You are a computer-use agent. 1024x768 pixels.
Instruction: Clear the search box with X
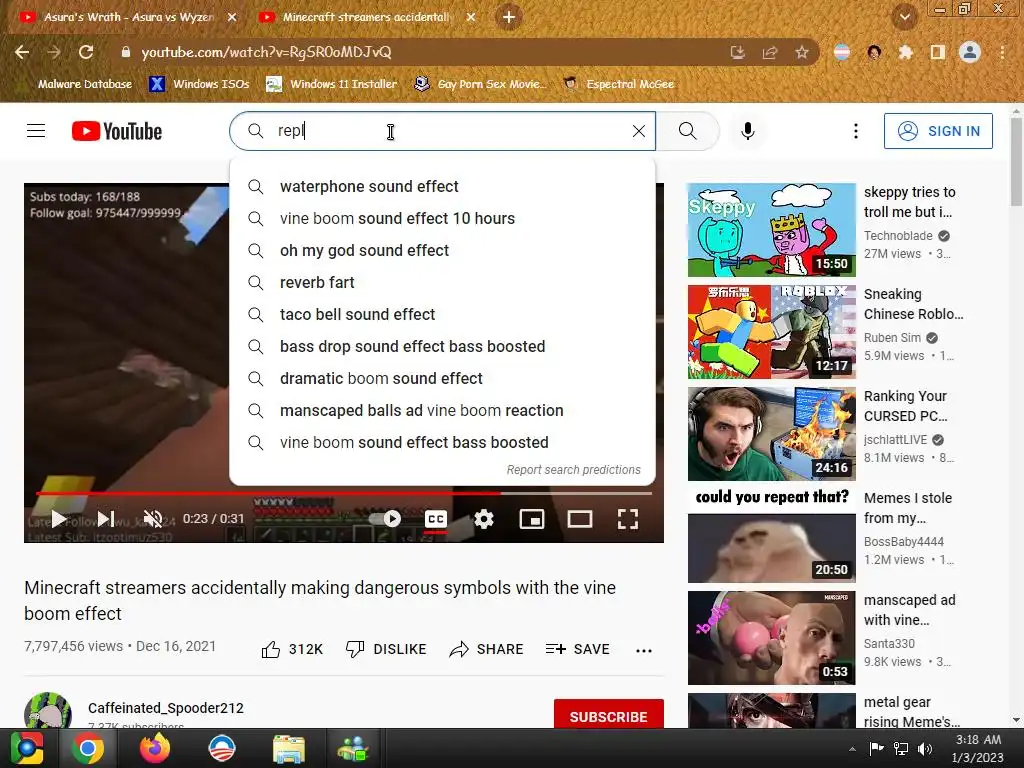click(639, 131)
